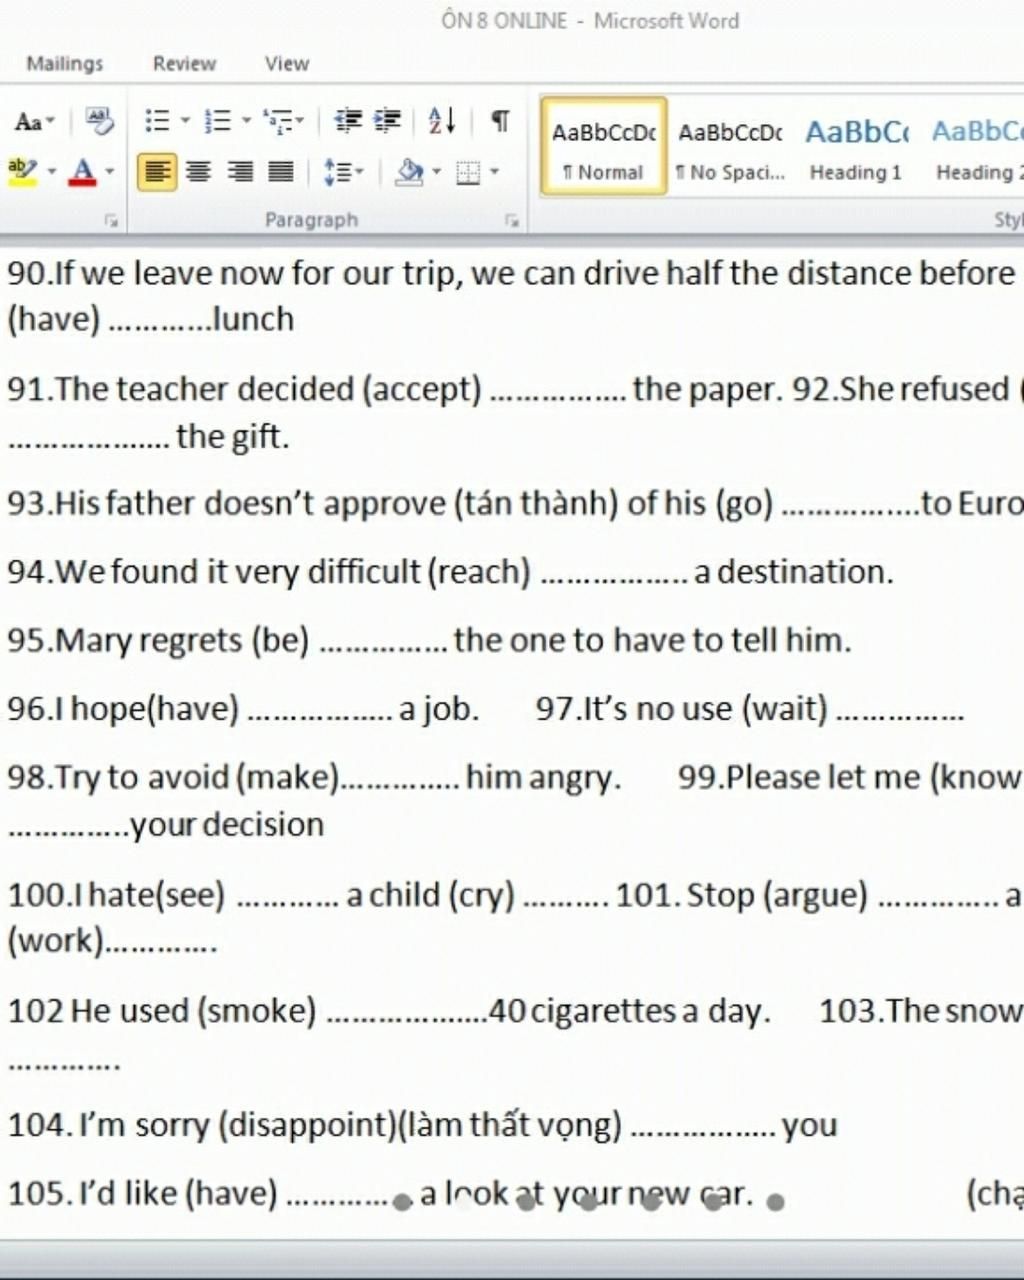This screenshot has width=1024, height=1280.
Task: Open the Line and Paragraph Spacing menu
Action: click(x=343, y=172)
